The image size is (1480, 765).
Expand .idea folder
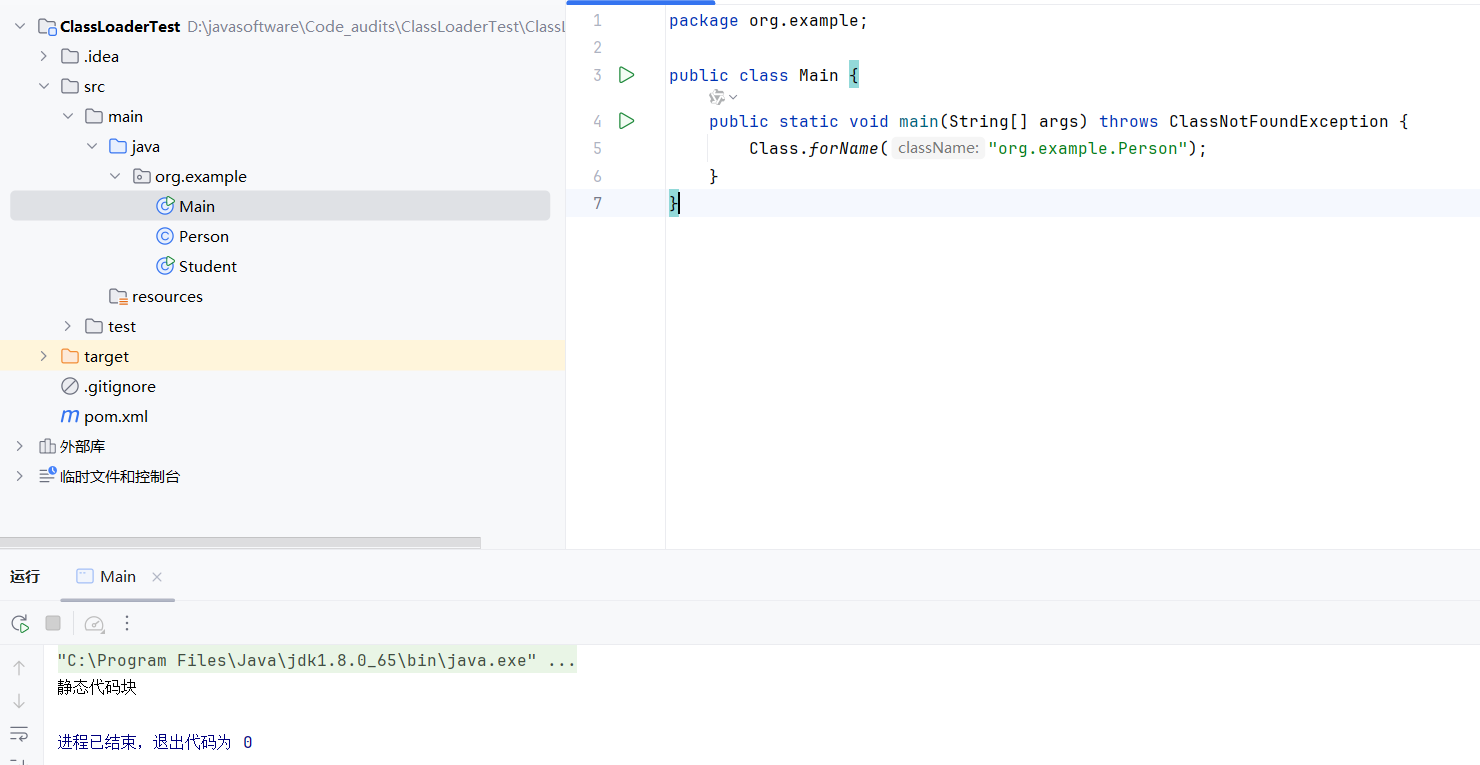pos(44,56)
